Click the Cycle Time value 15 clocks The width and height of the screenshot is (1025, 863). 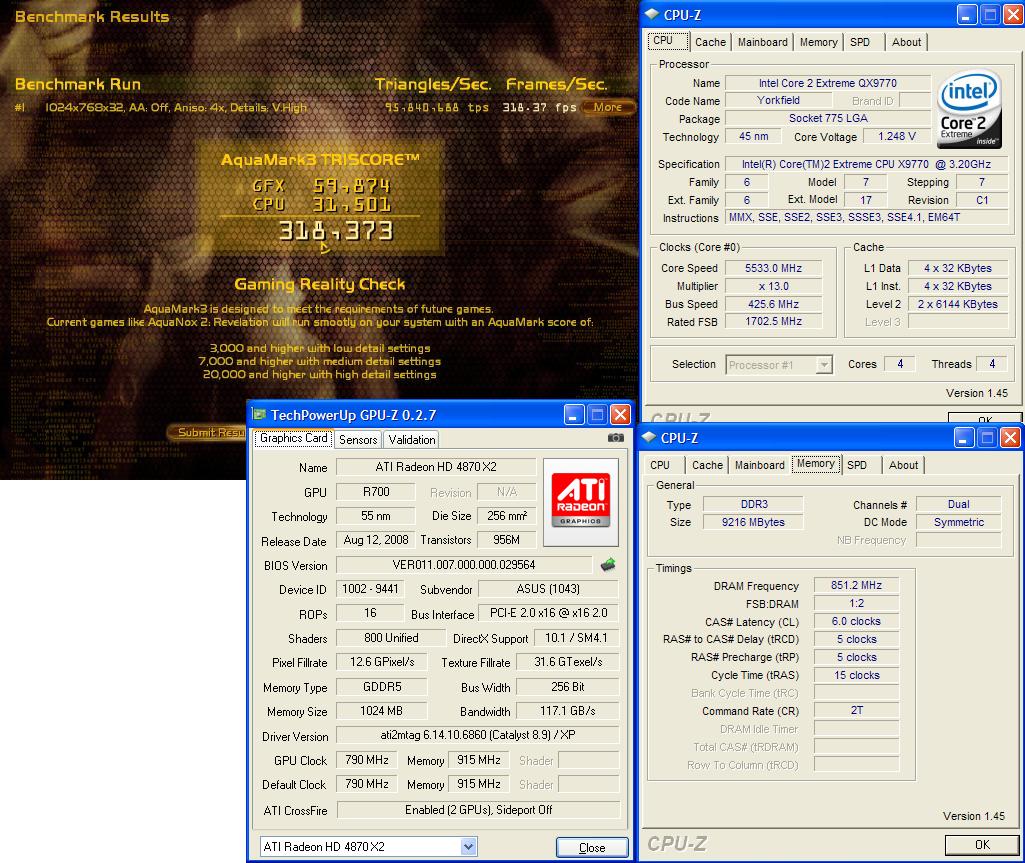(x=856, y=675)
